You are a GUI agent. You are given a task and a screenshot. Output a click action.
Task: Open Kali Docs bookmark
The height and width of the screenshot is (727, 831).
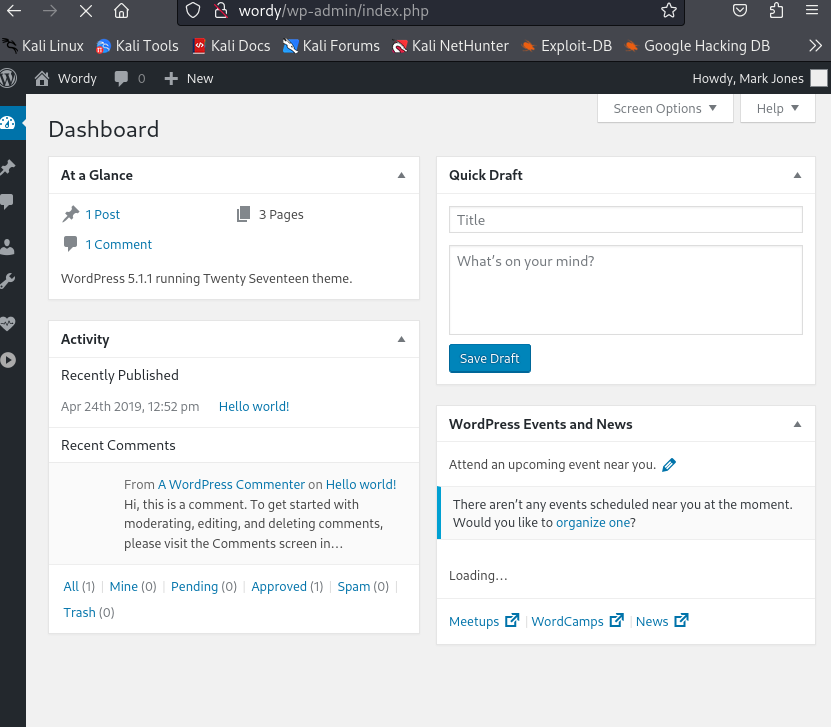click(231, 46)
